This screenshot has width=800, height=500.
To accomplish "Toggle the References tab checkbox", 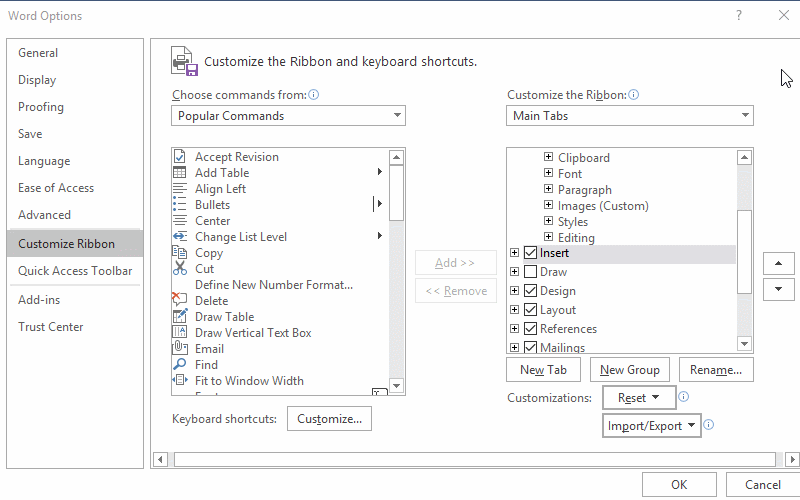I will click(x=531, y=328).
